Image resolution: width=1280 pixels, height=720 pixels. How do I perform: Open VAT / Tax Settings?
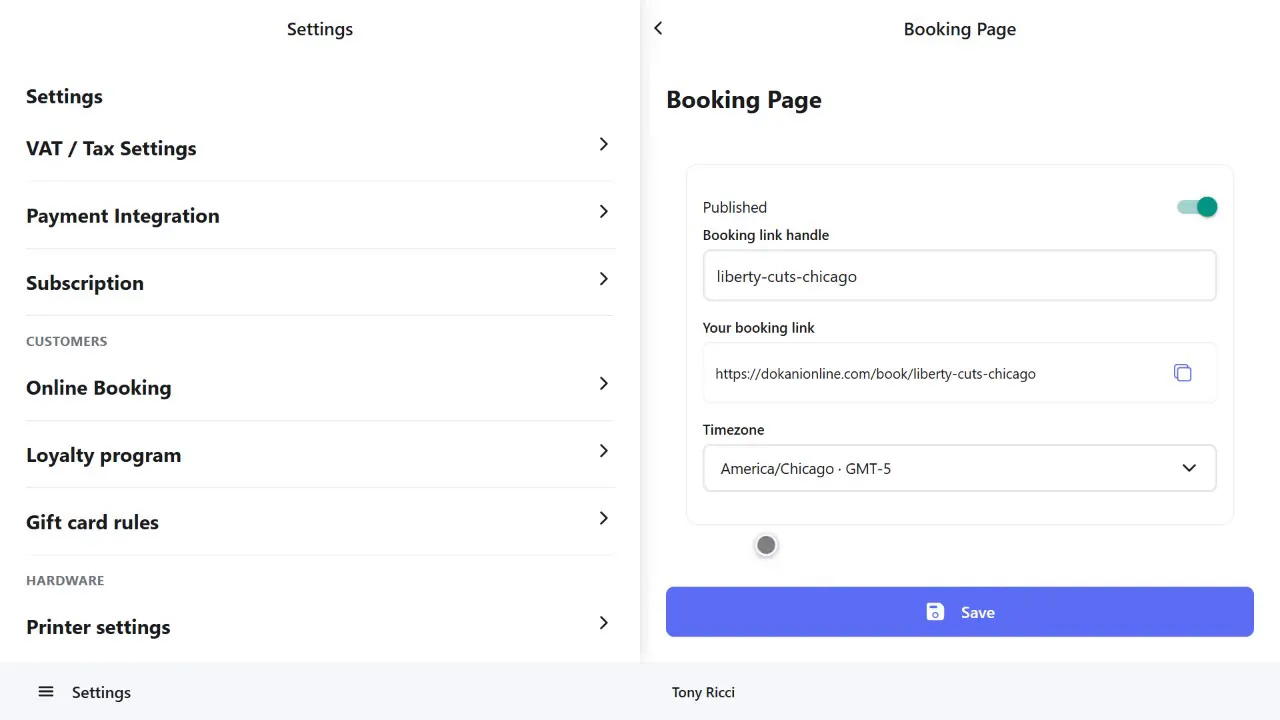click(x=319, y=148)
